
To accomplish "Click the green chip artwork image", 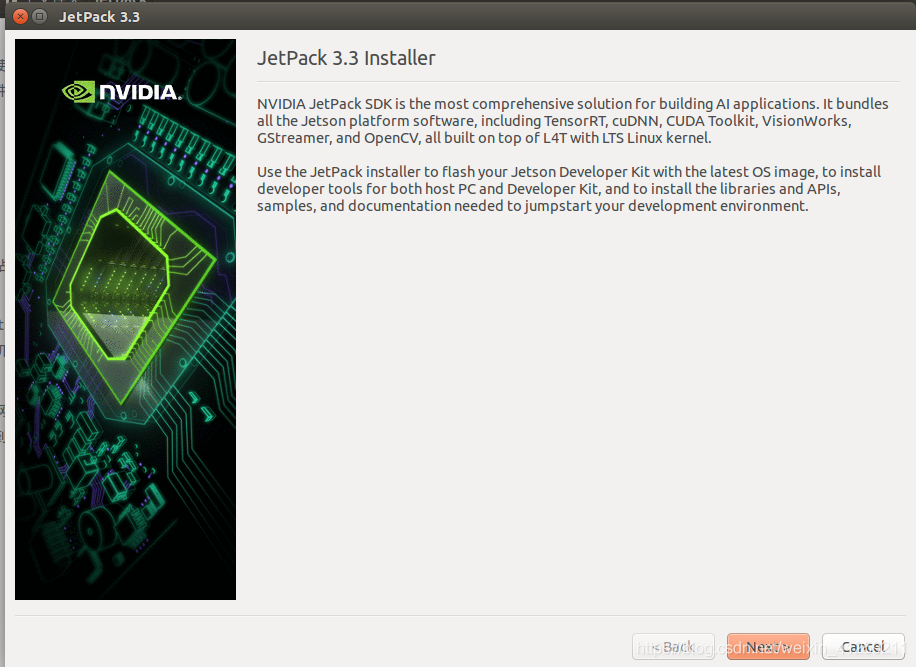I will pos(126,319).
